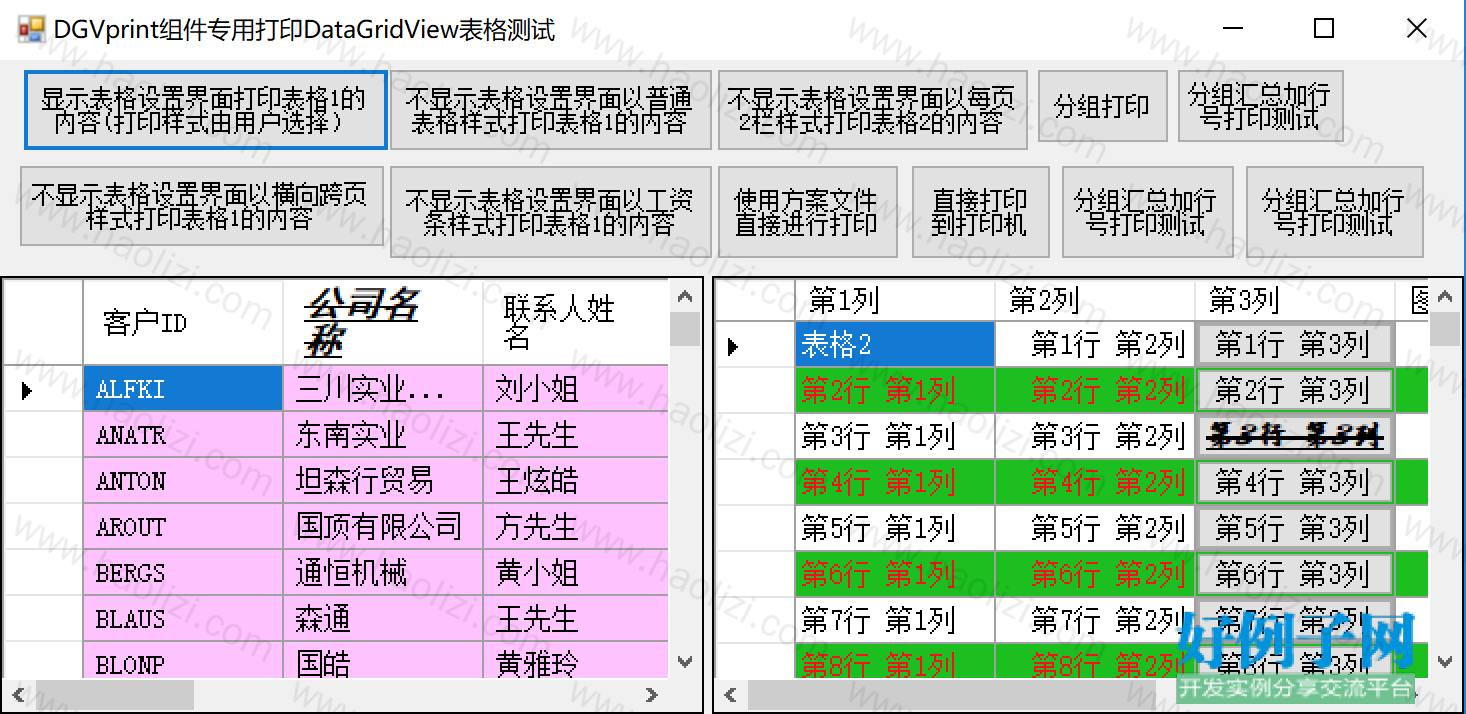
Task: Select the 王炫皓 cell
Action: [x=576, y=480]
